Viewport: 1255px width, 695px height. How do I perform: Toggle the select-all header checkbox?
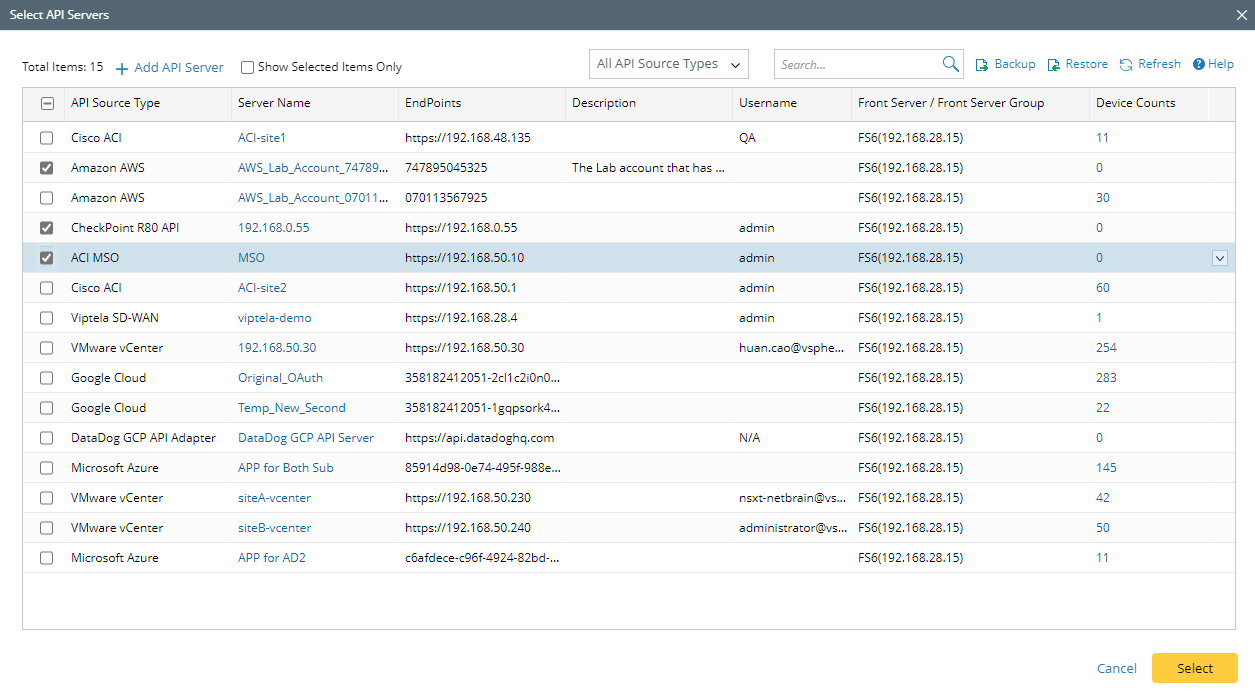(47, 103)
